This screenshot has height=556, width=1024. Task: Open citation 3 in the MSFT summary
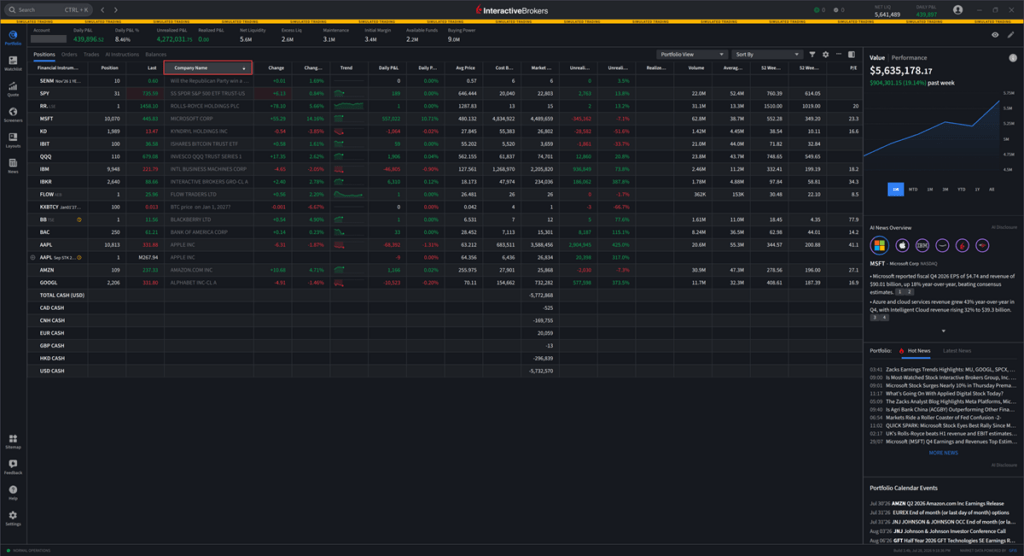coord(875,318)
